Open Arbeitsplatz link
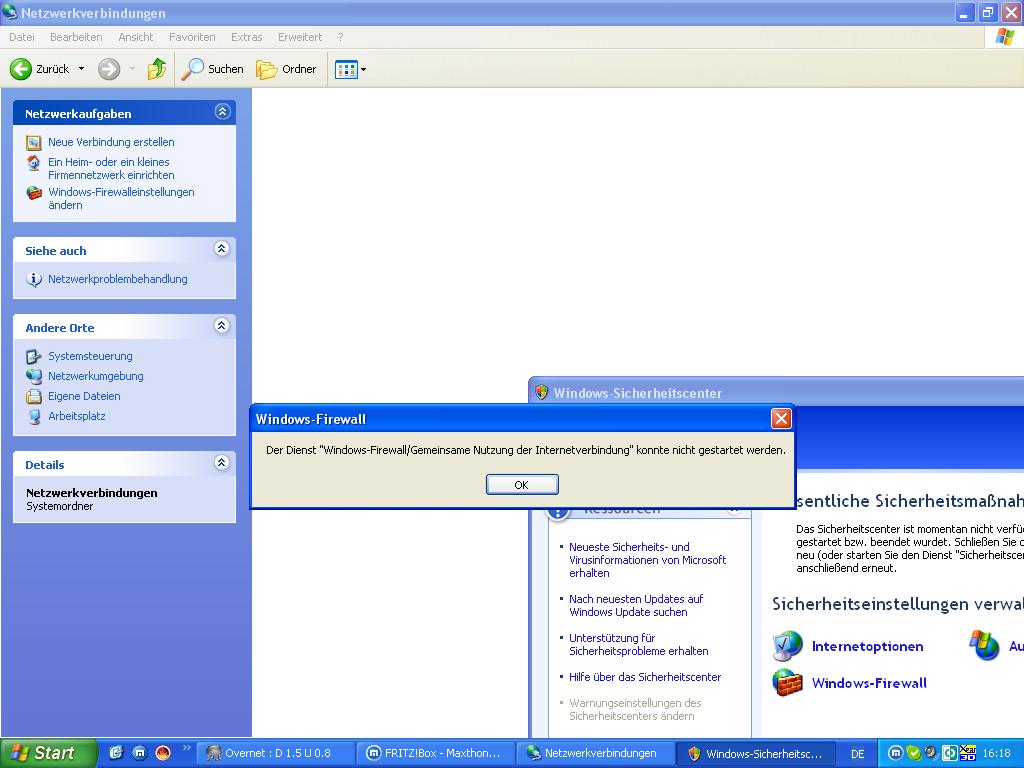 click(76, 416)
